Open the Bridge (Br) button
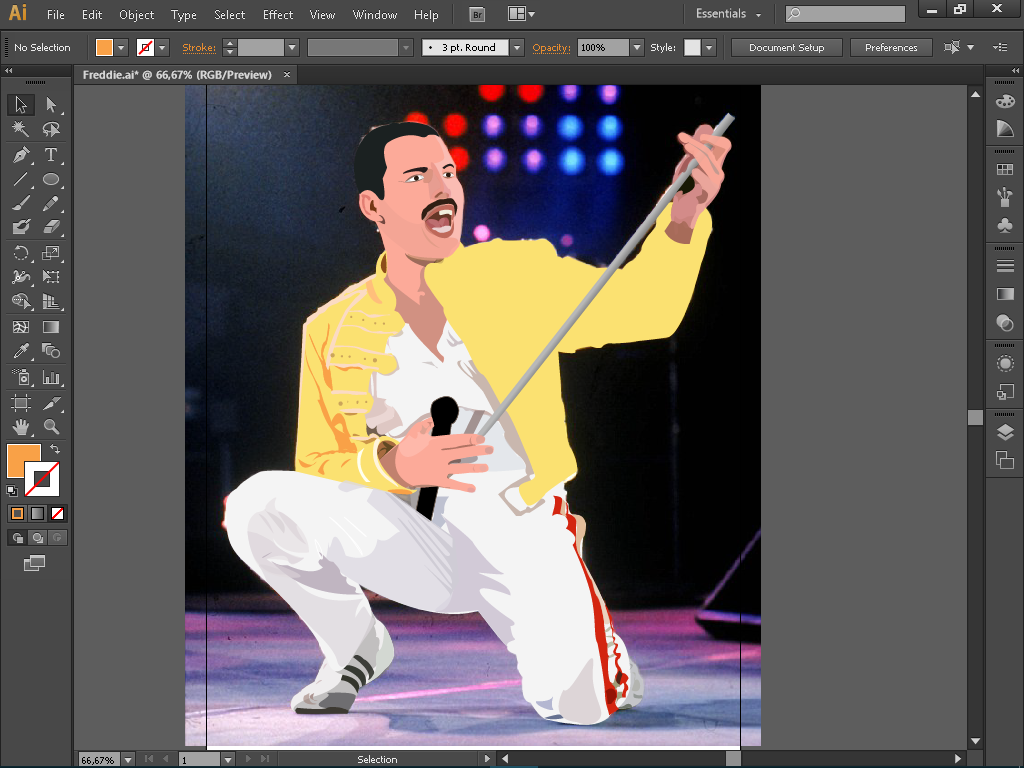 tap(477, 15)
